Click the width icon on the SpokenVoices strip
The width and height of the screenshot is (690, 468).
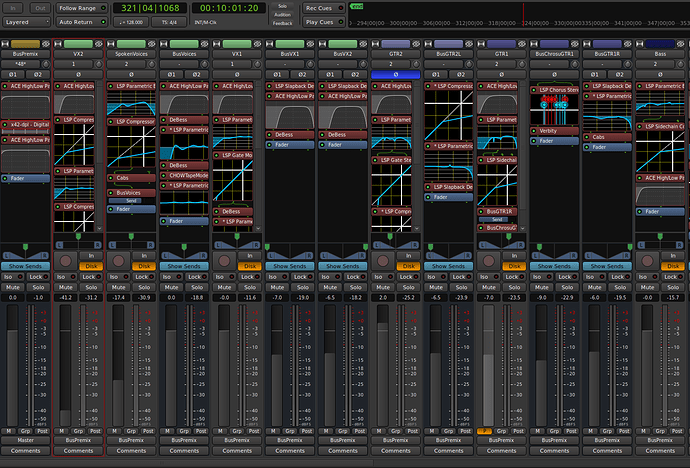point(113,45)
